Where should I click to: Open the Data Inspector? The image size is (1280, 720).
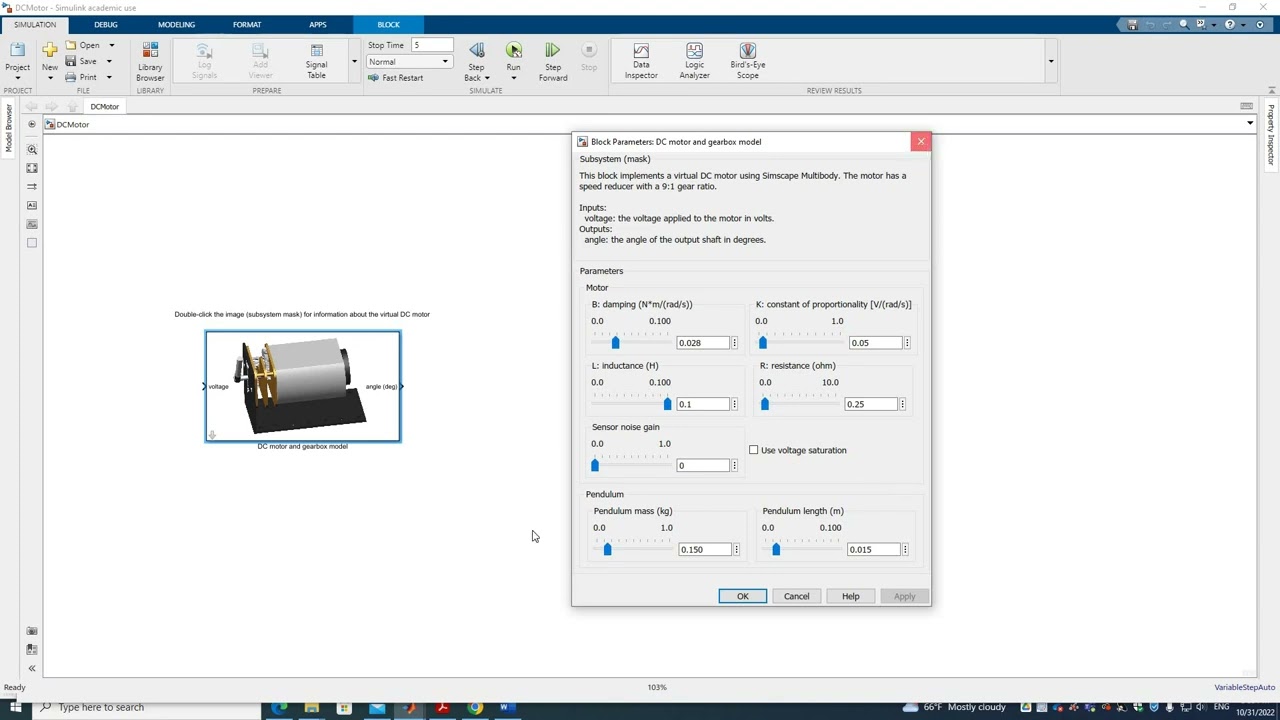pos(641,61)
